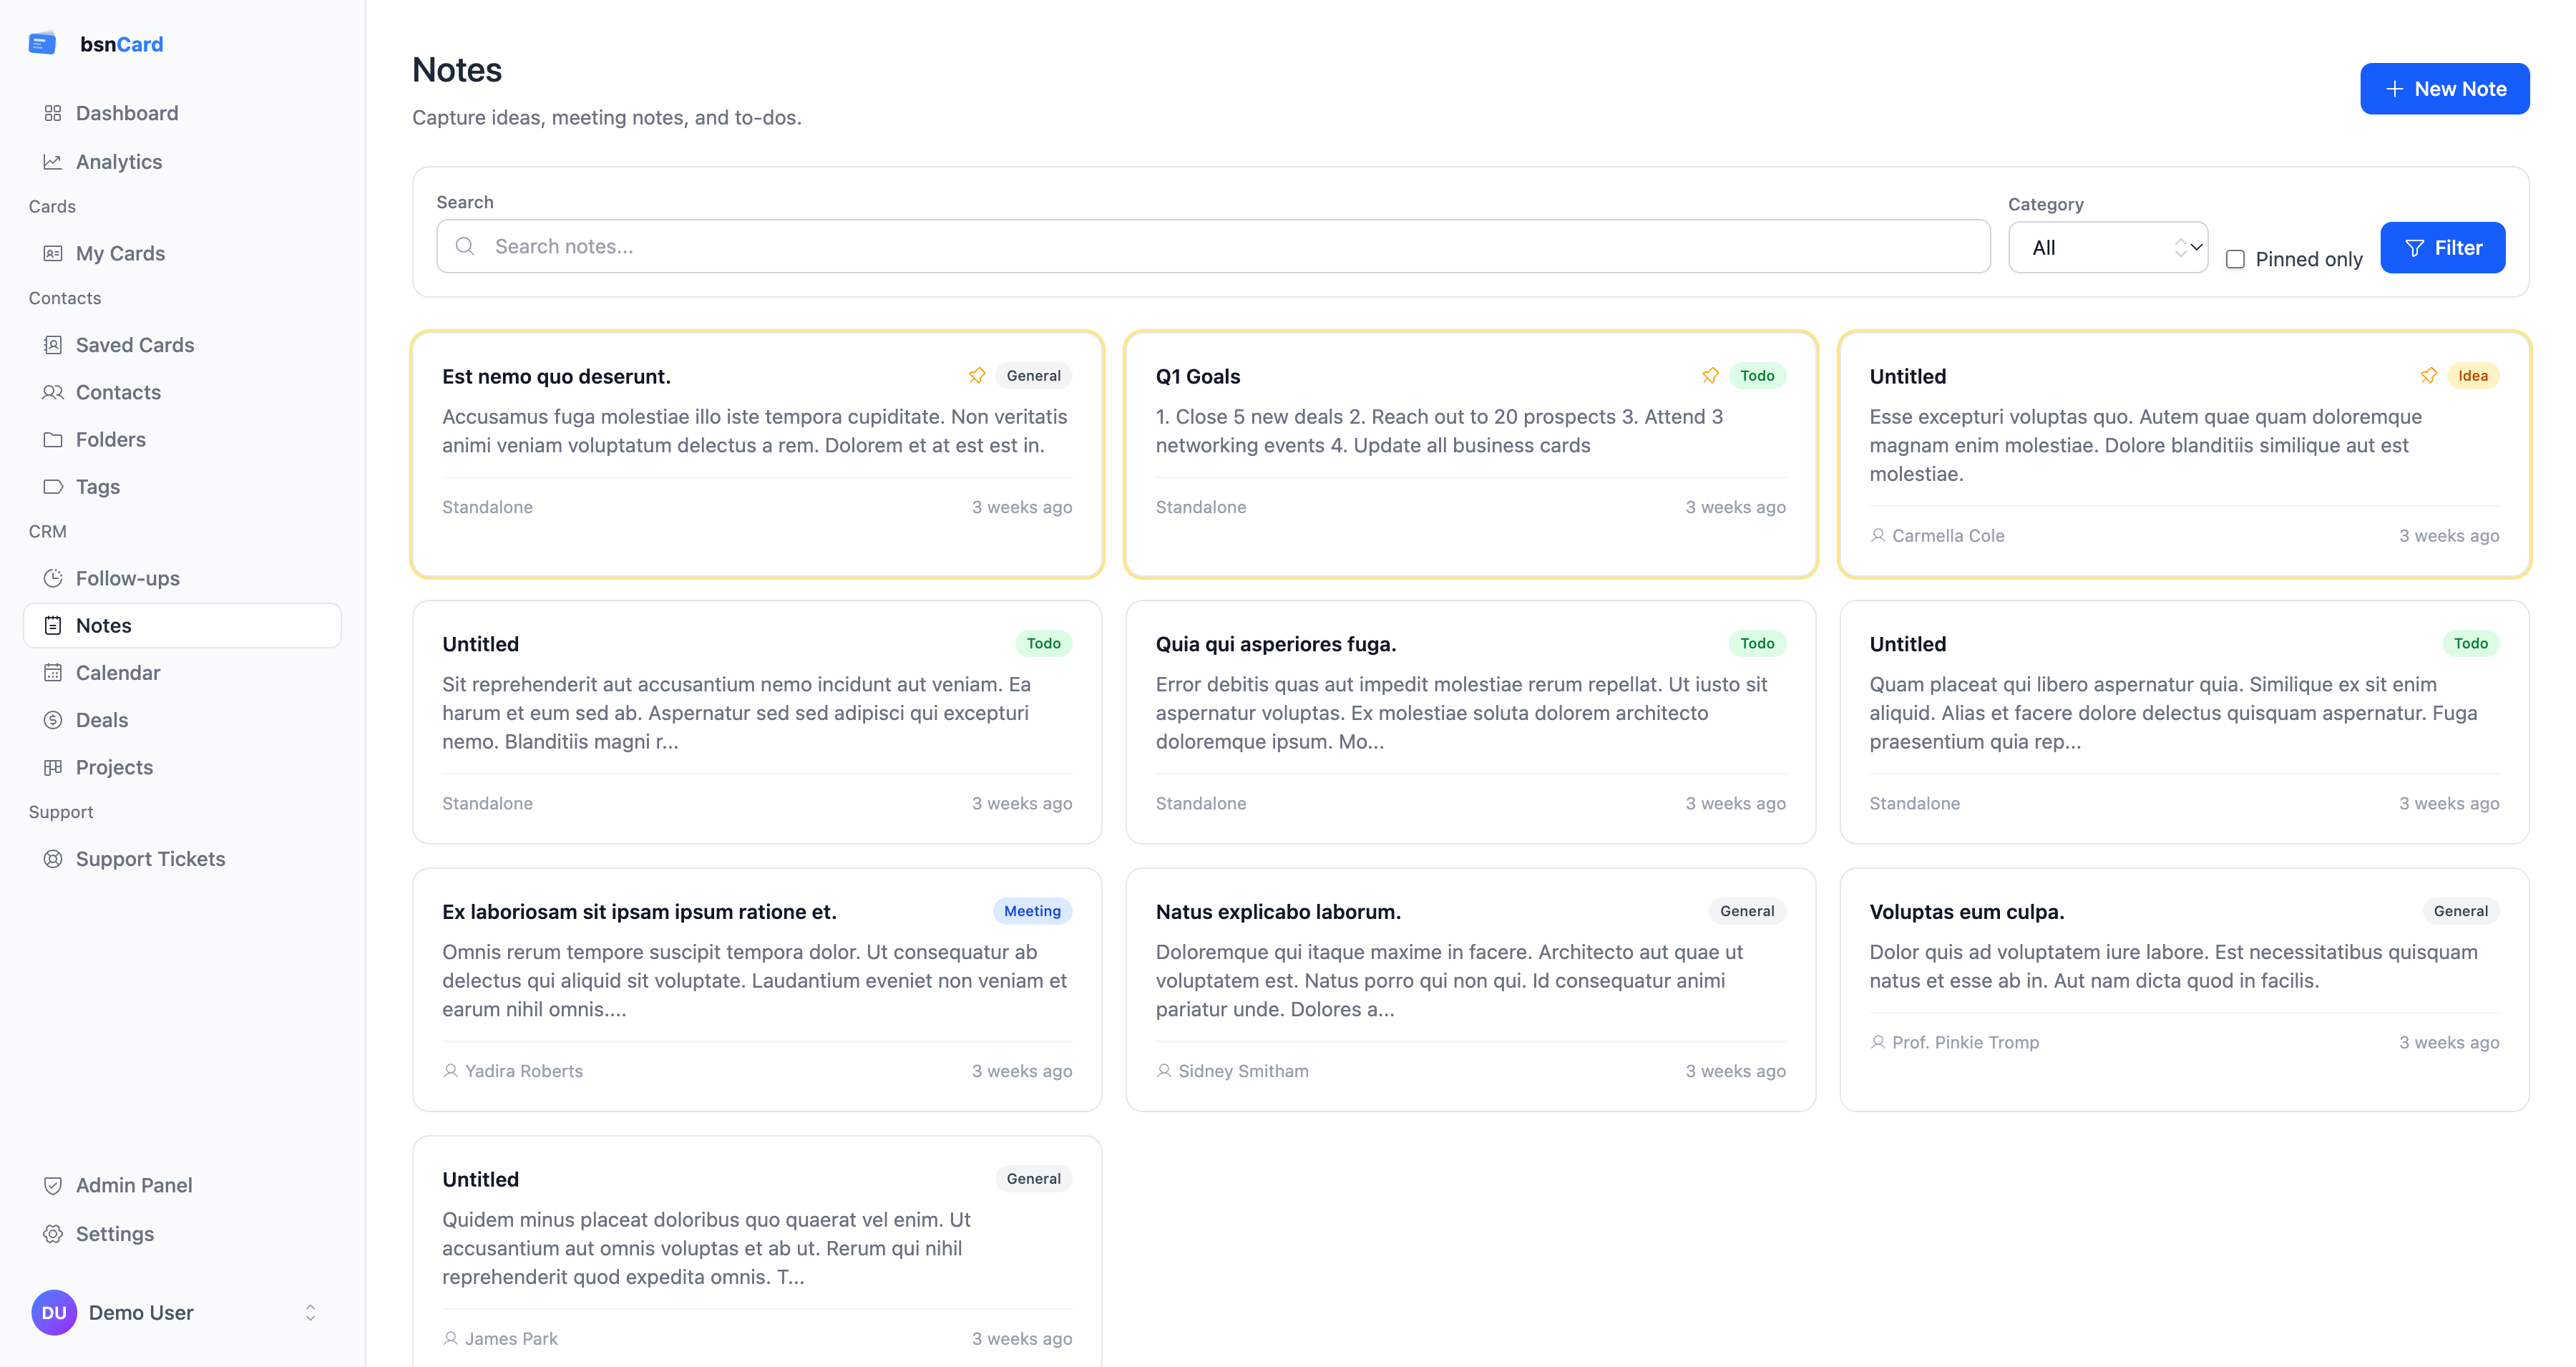Expand the Demo User account menu
The image size is (2576, 1367).
point(310,1313)
